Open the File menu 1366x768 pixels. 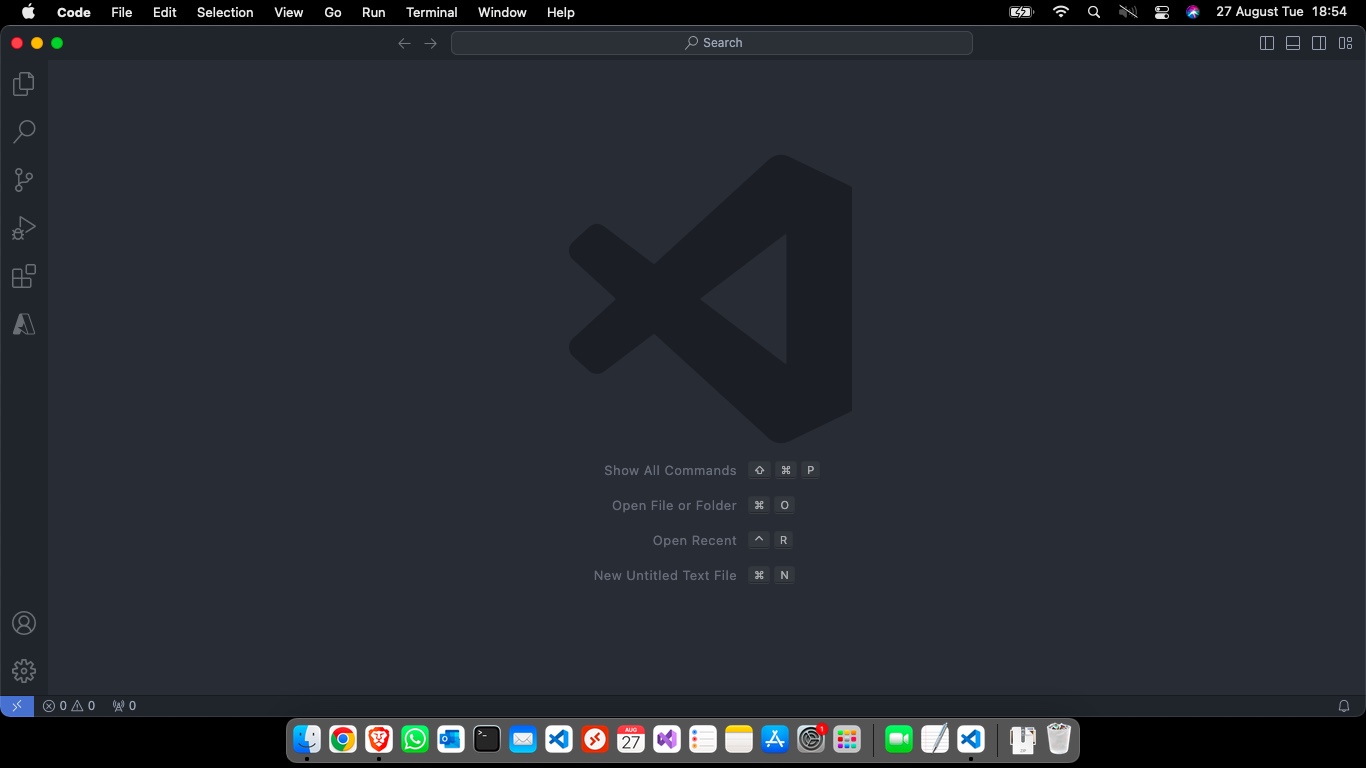click(x=121, y=12)
